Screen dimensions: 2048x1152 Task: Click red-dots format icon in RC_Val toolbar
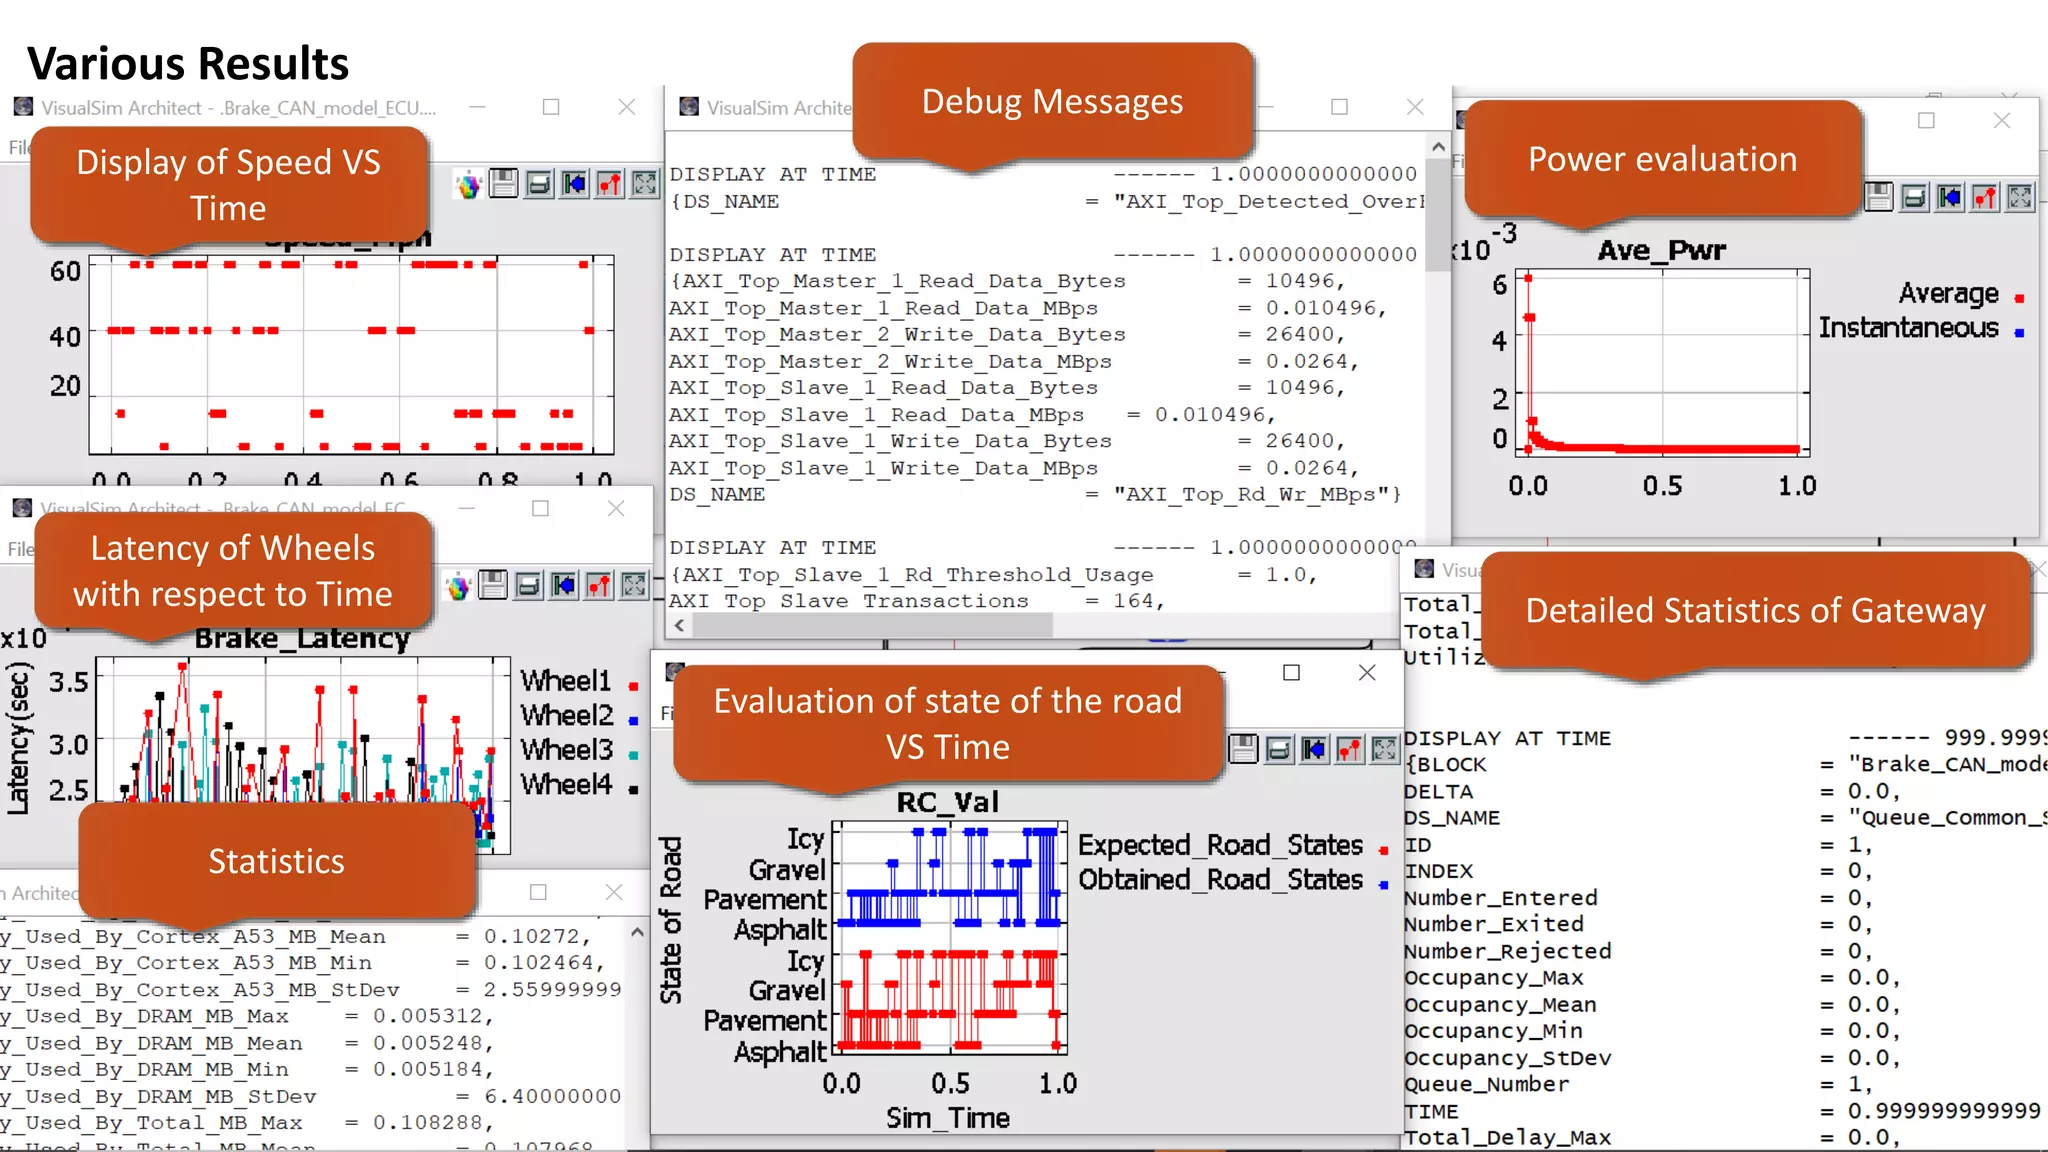point(1349,749)
